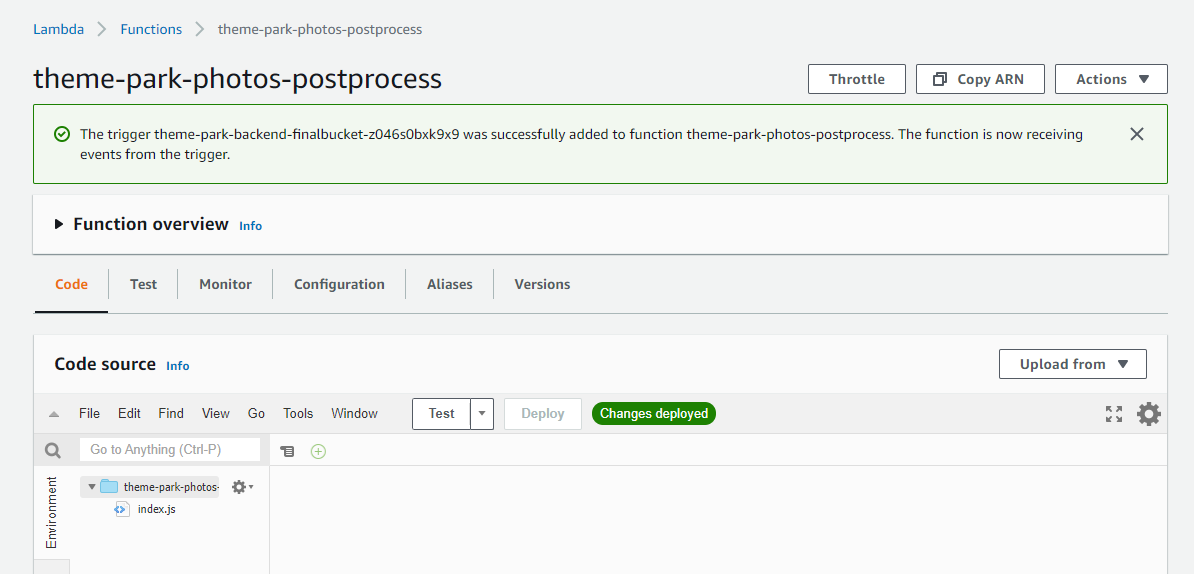This screenshot has width=1194, height=574.
Task: Open the Window menu in editor
Action: click(354, 413)
